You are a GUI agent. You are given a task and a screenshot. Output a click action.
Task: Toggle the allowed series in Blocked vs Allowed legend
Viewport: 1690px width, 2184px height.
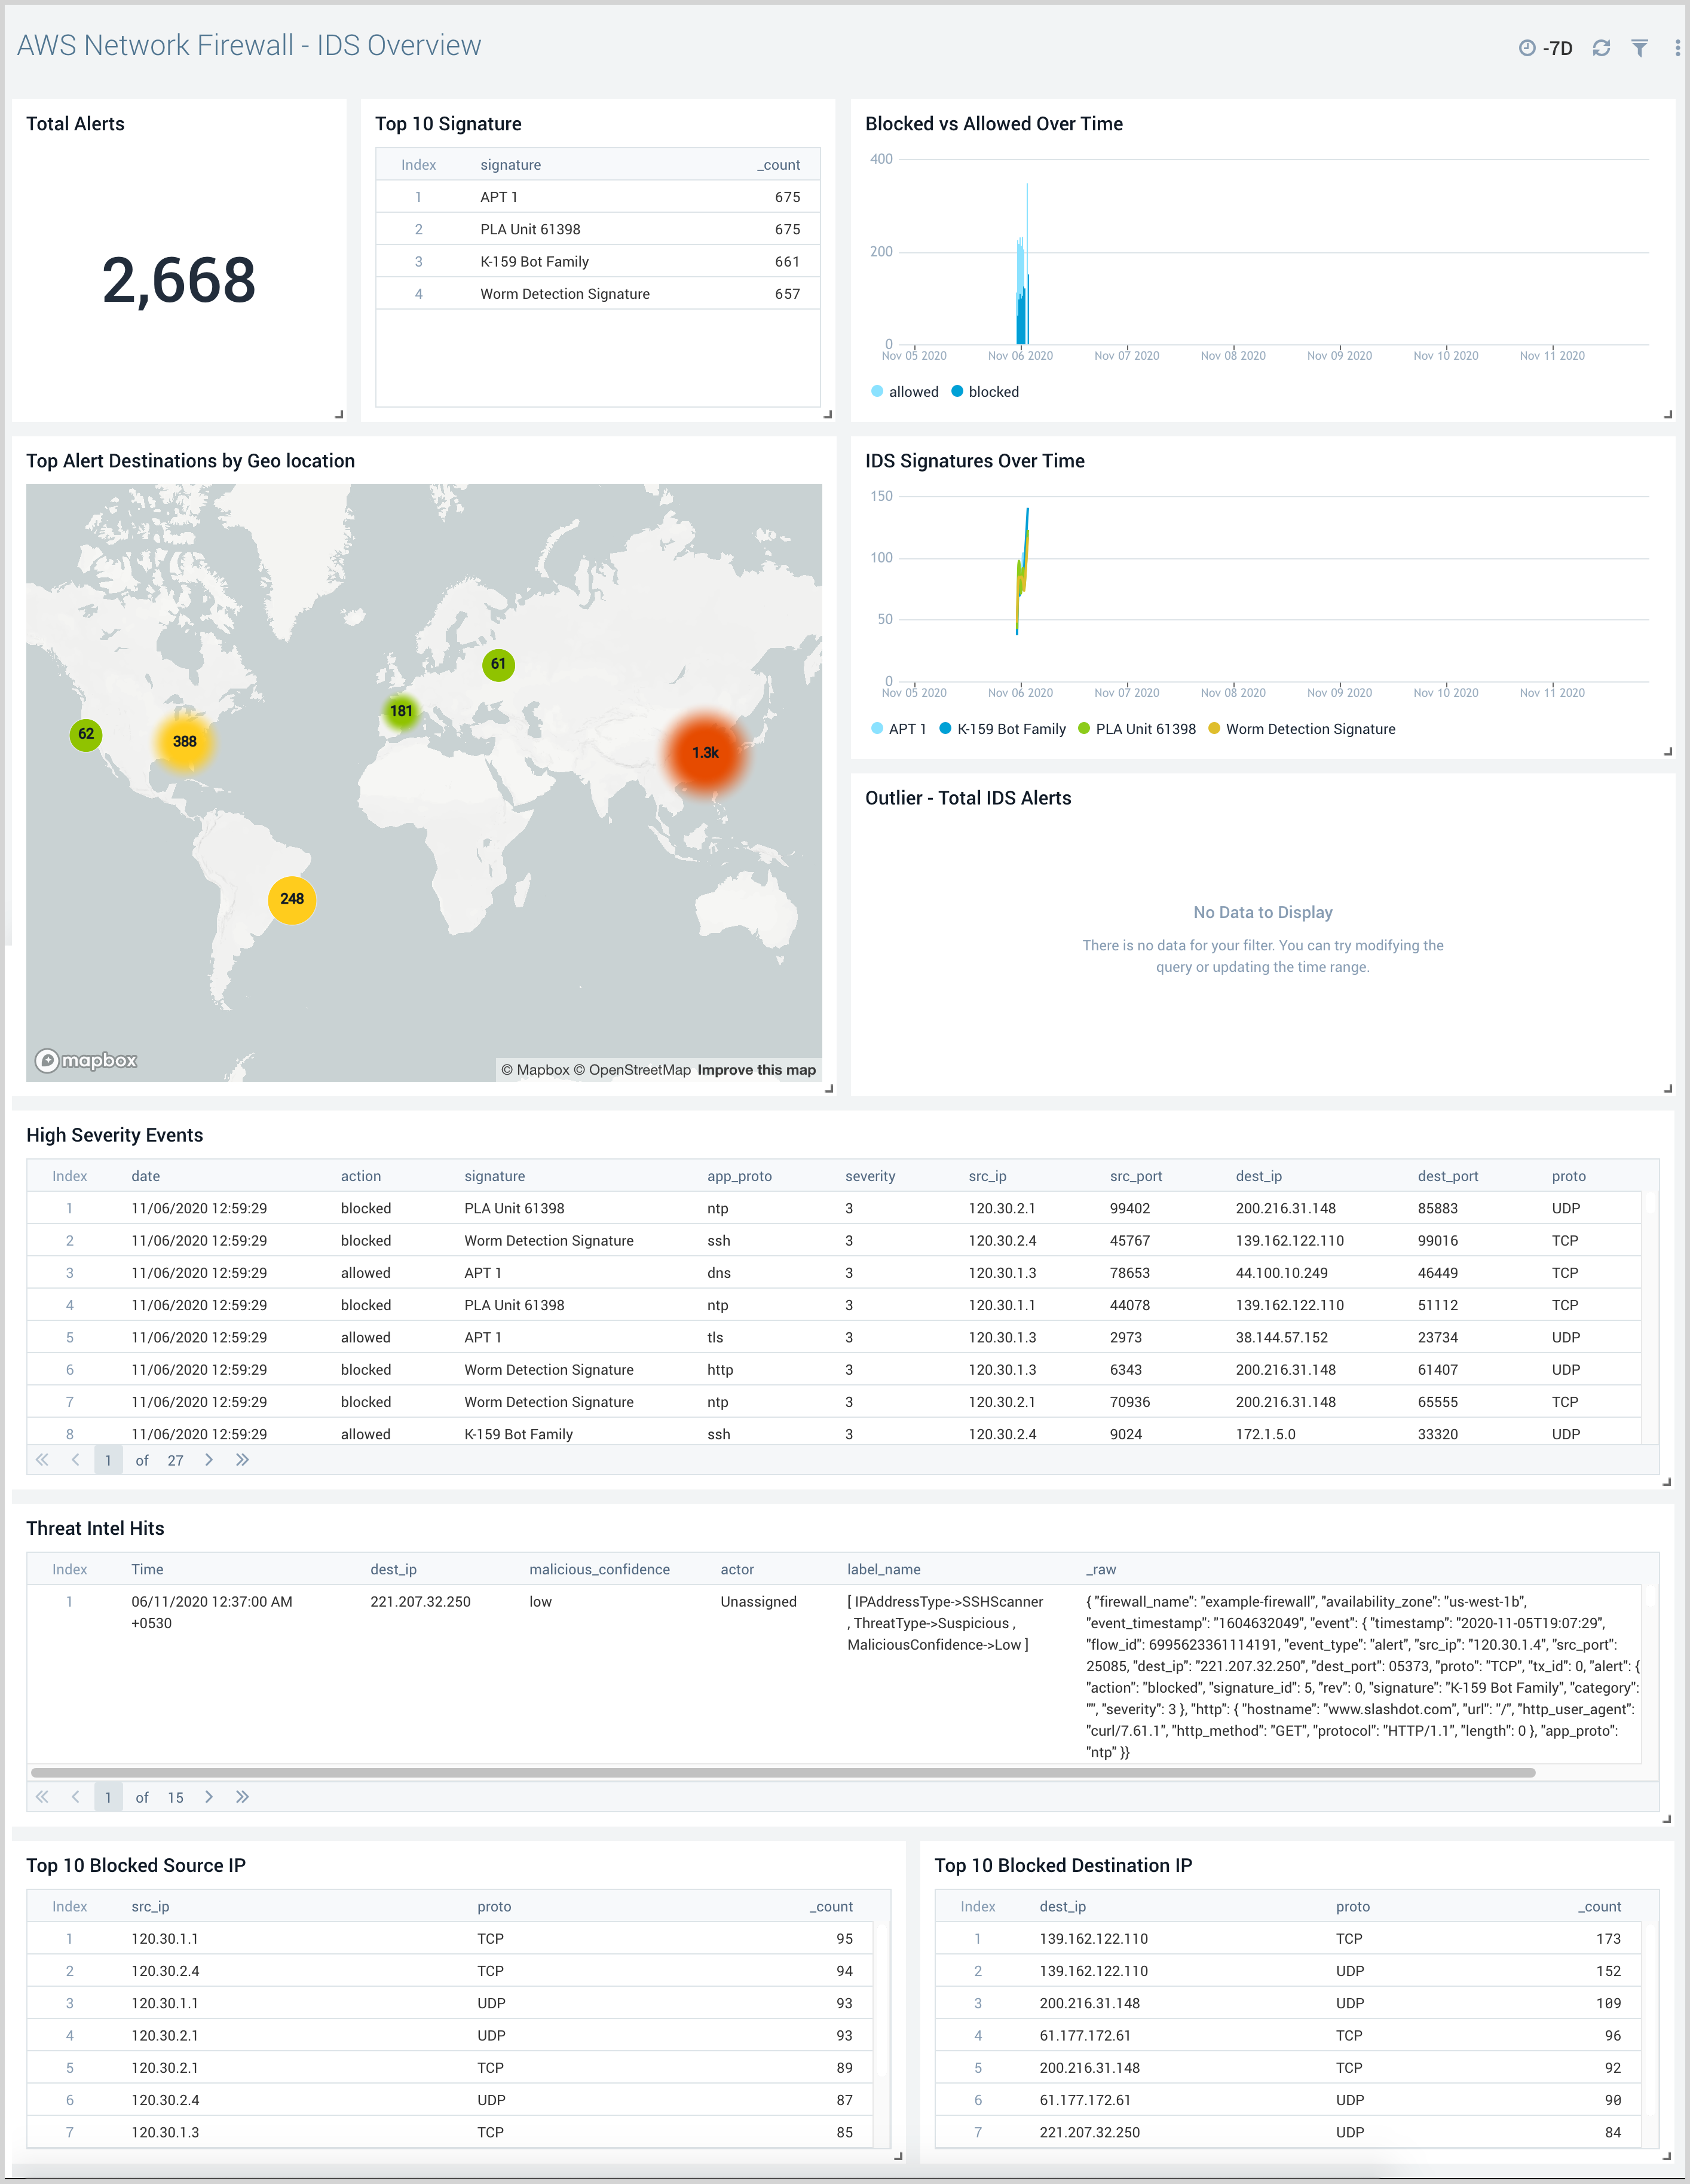point(905,391)
